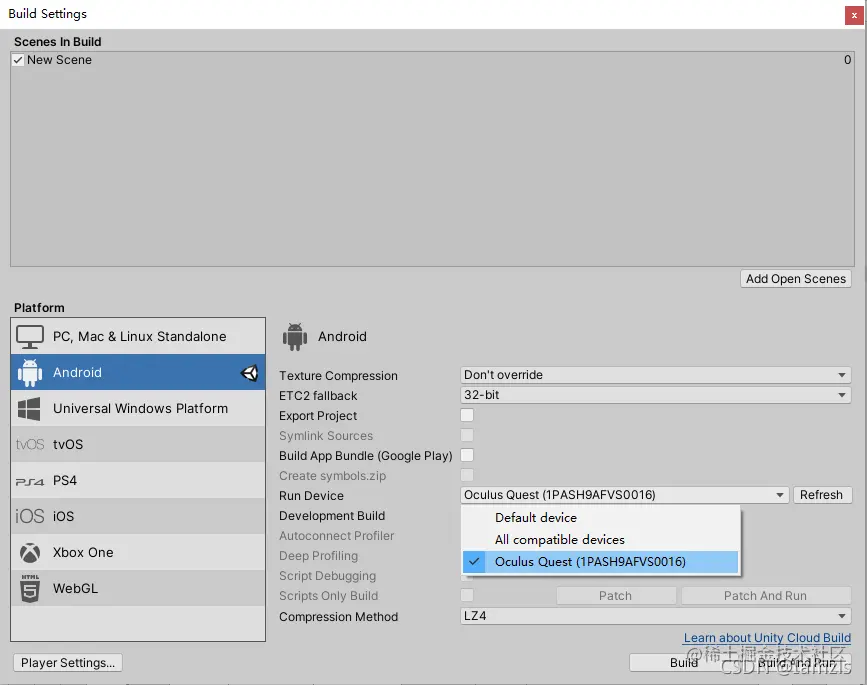
Task: Select the New Scene entry in Scenes In Build
Action: (432, 60)
